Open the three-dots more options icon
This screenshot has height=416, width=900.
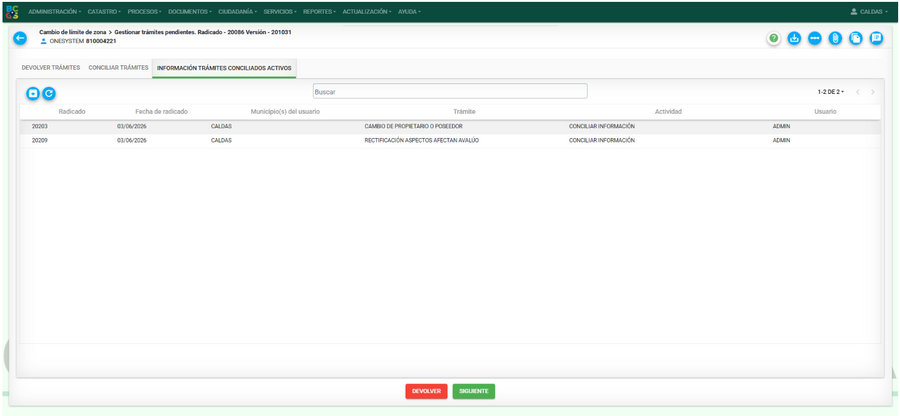(x=814, y=38)
